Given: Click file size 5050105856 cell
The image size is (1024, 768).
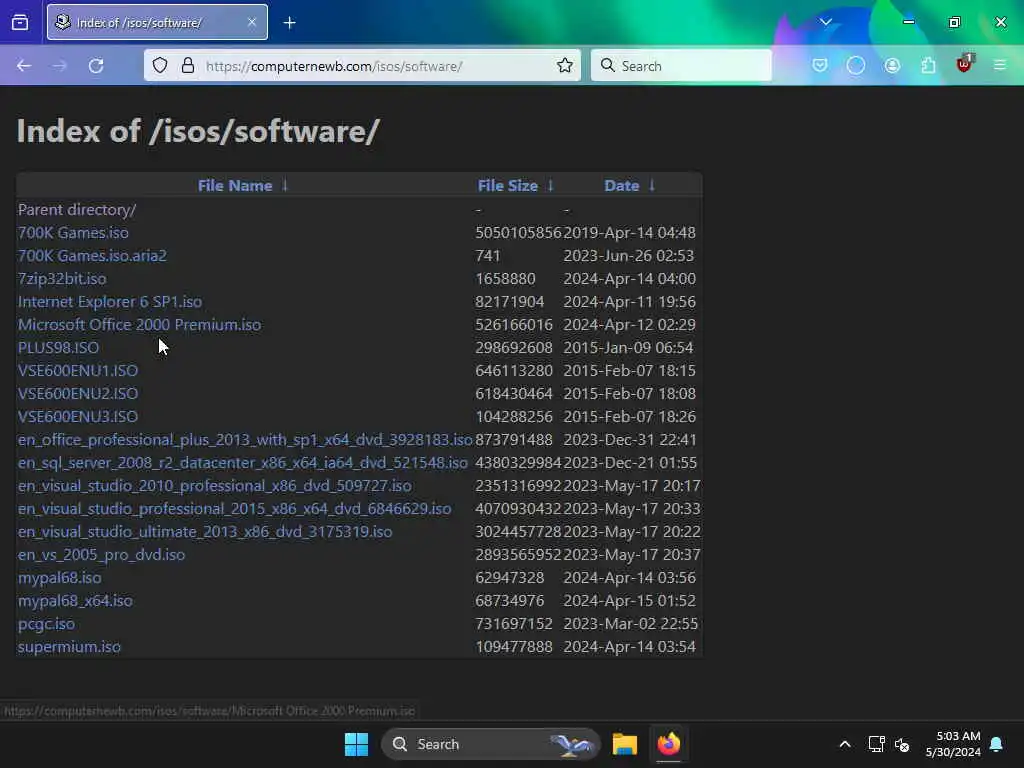Looking at the screenshot, I should coord(519,232).
